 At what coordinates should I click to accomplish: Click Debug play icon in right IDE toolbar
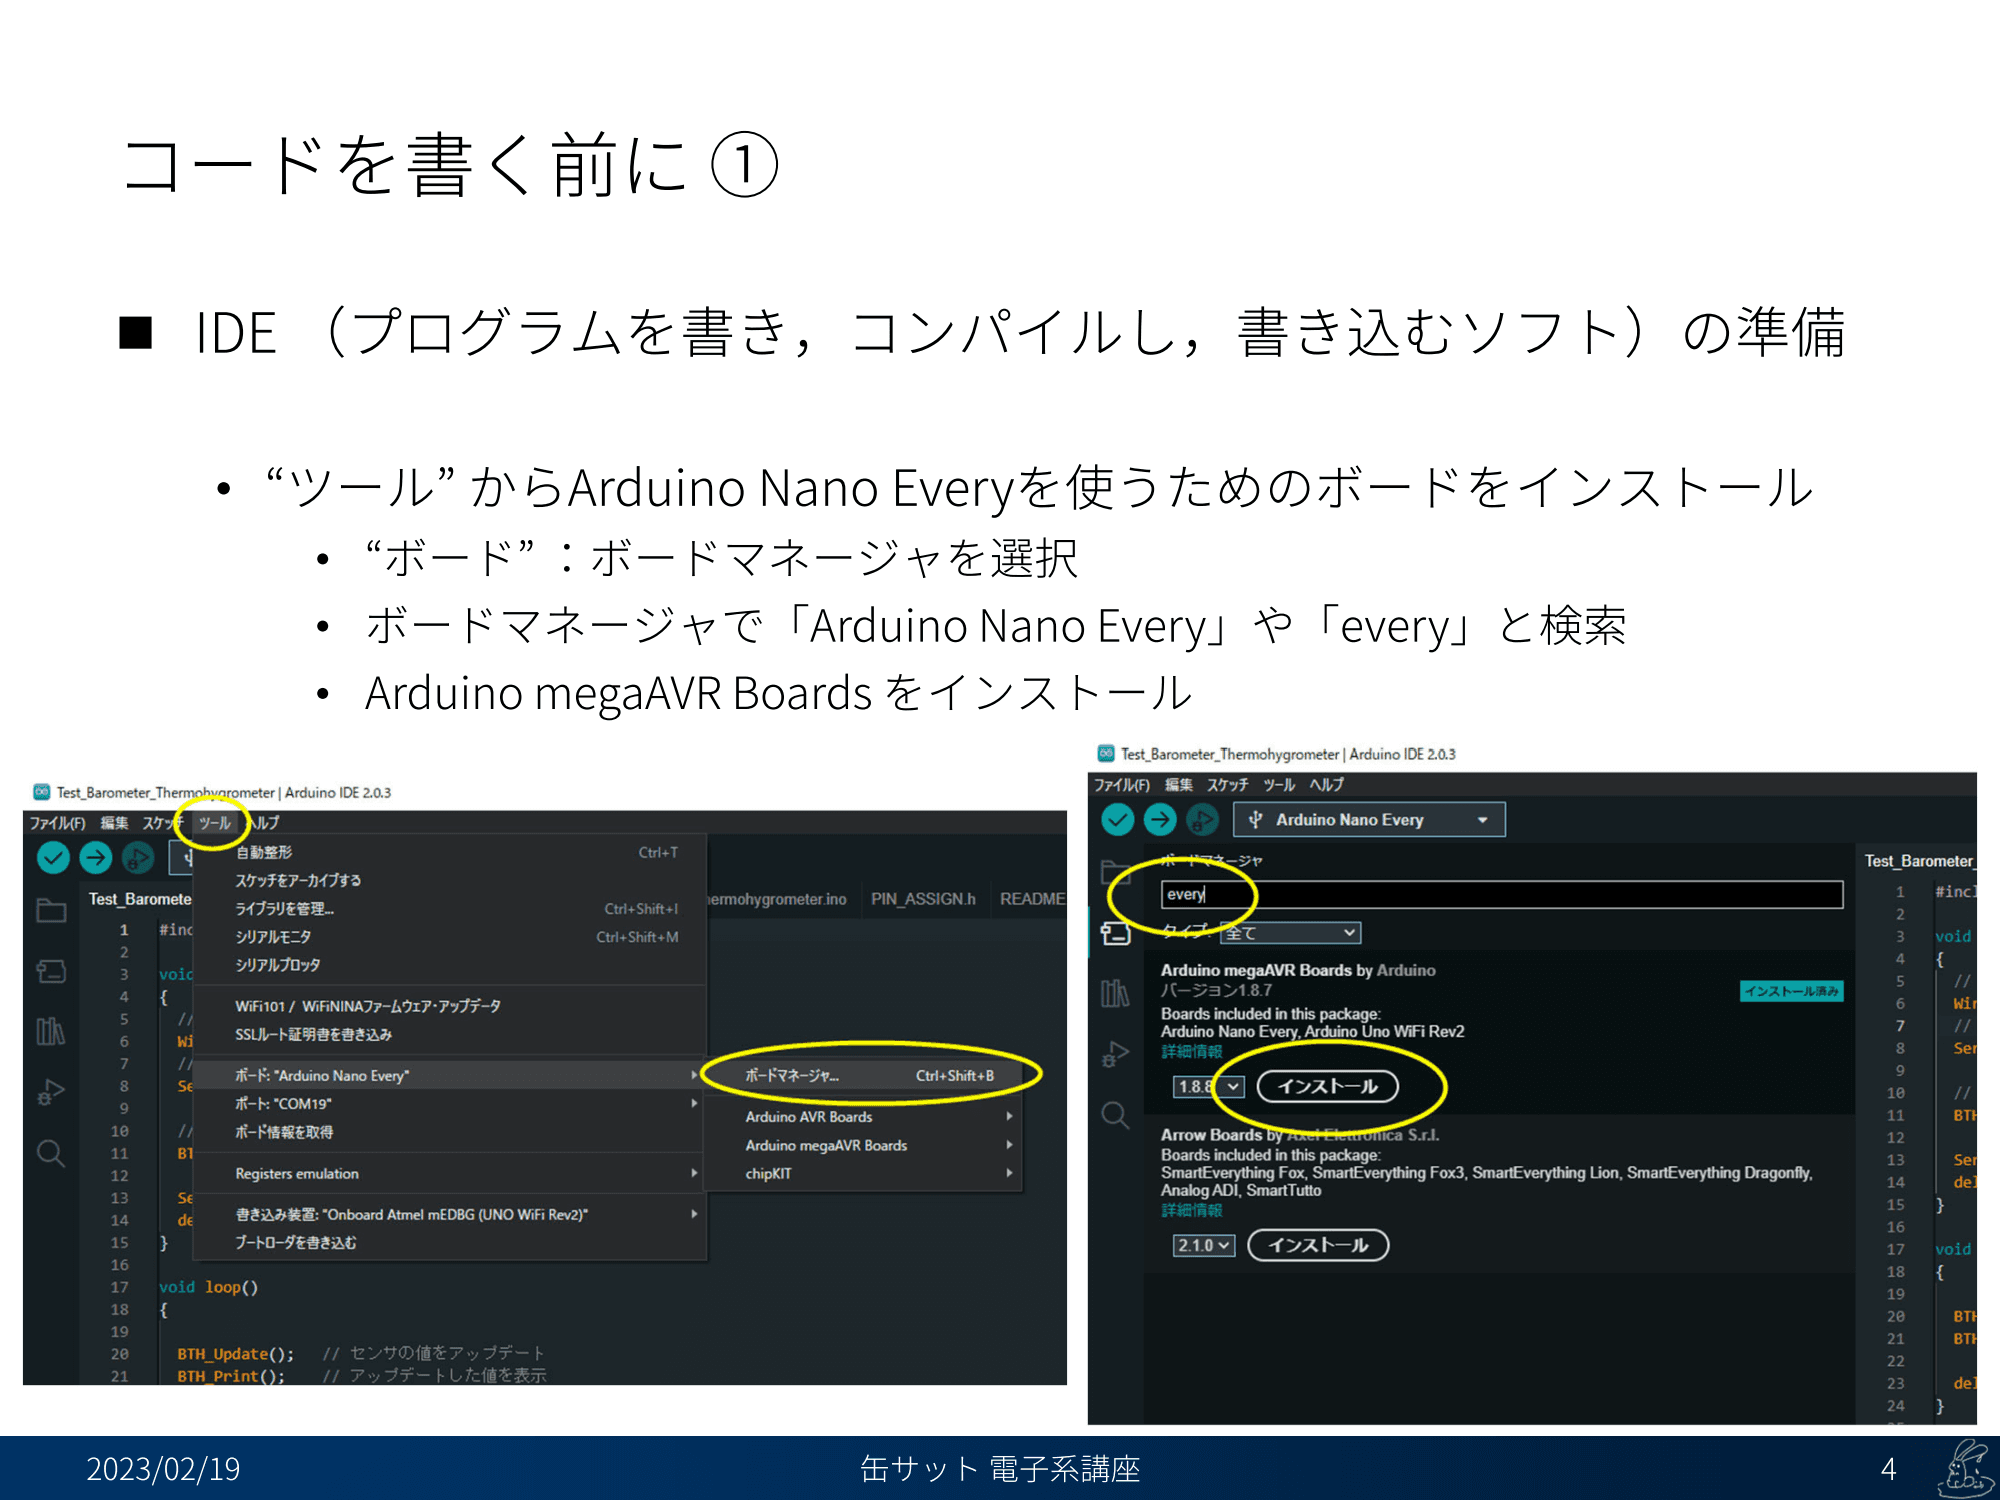tap(1202, 820)
